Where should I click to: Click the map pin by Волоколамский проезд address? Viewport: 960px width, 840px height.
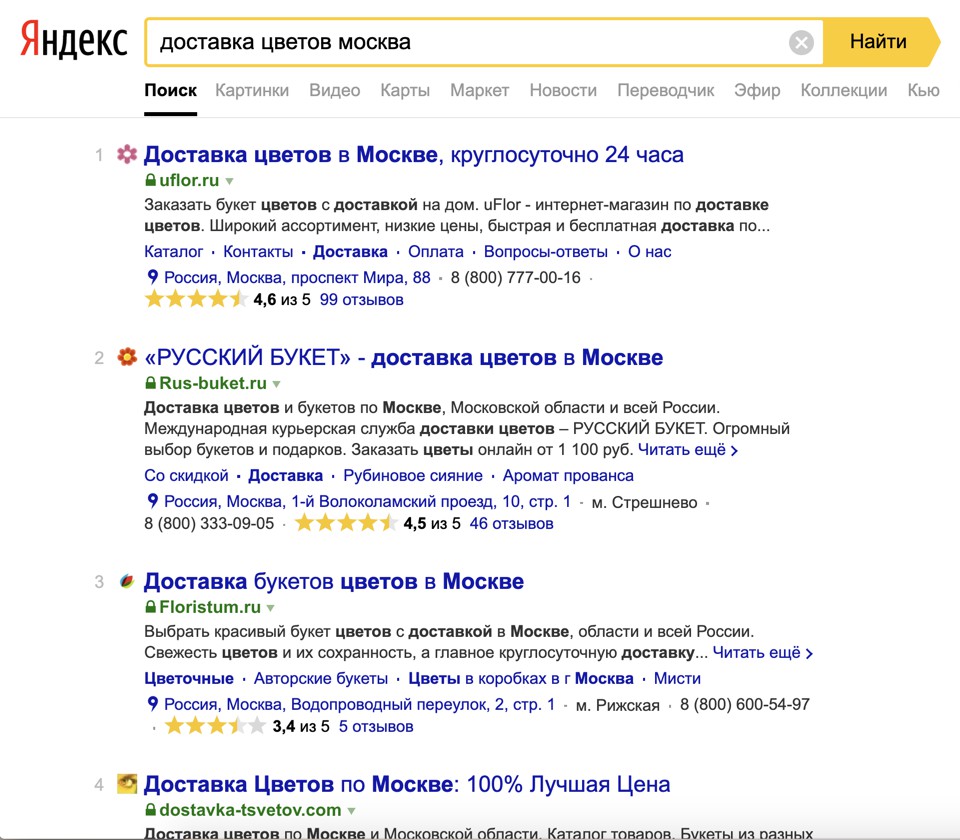(152, 501)
